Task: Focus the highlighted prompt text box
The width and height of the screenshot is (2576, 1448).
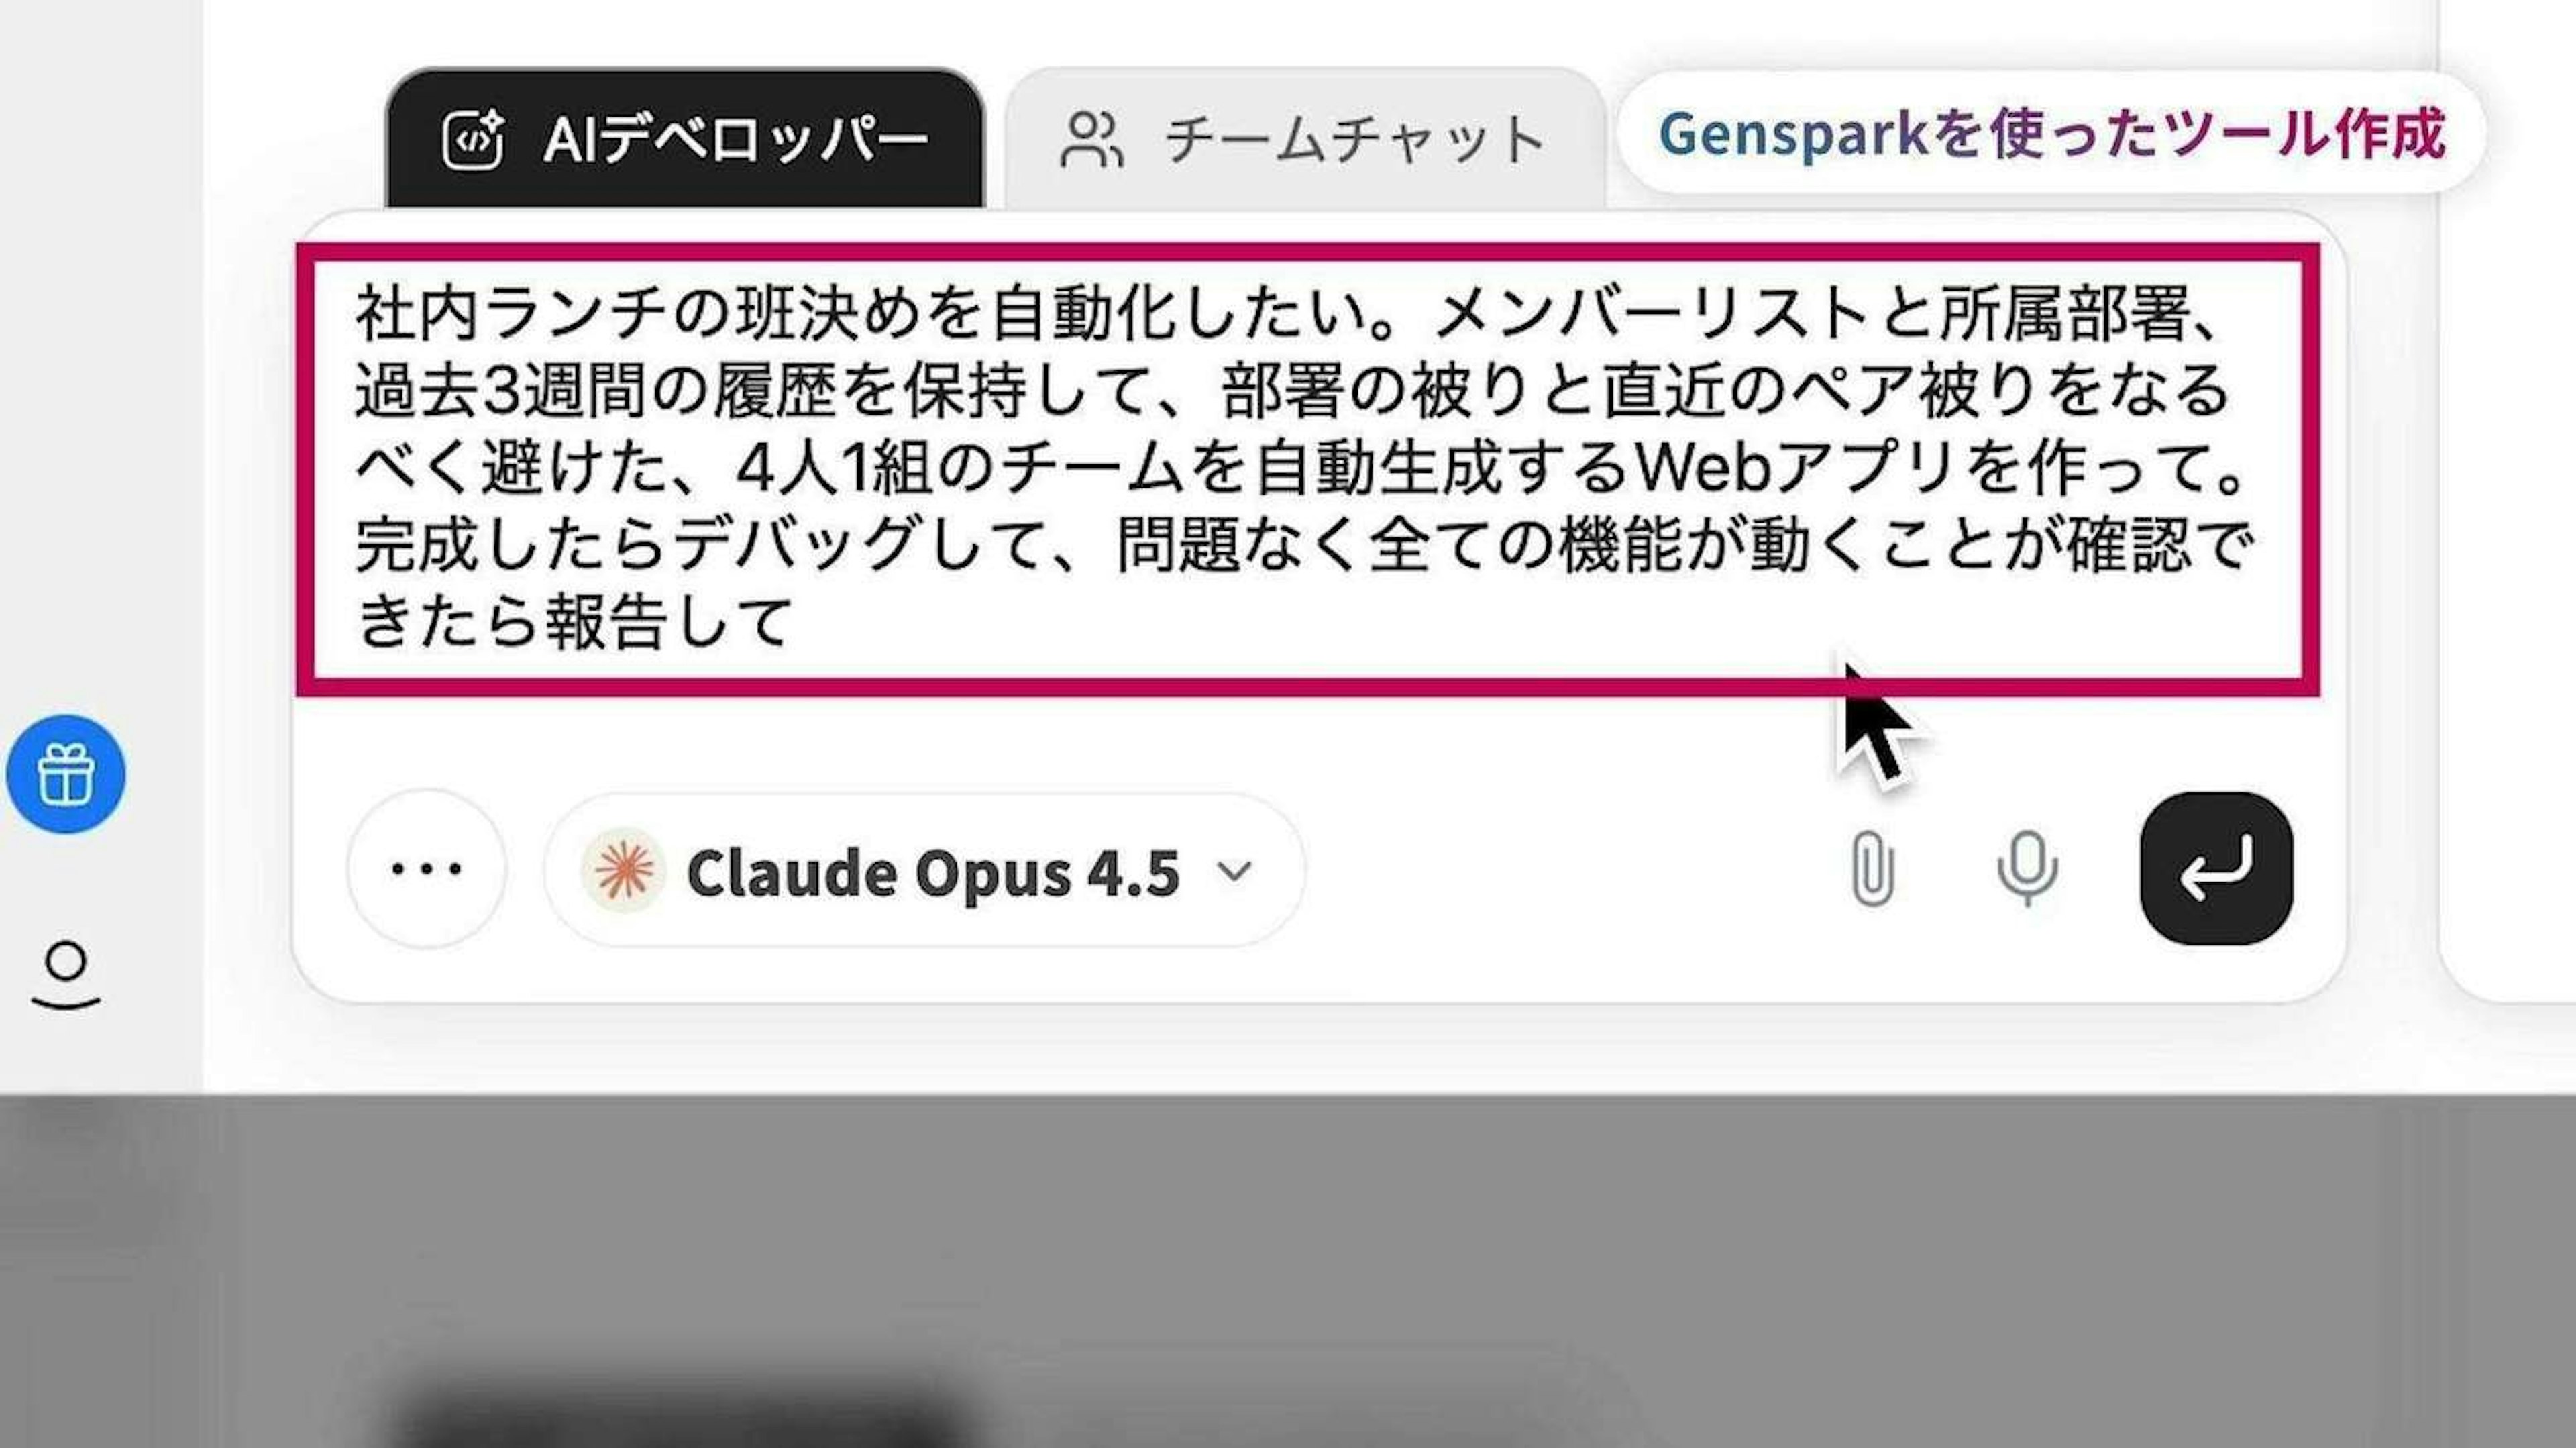Action: pyautogui.click(x=1308, y=469)
